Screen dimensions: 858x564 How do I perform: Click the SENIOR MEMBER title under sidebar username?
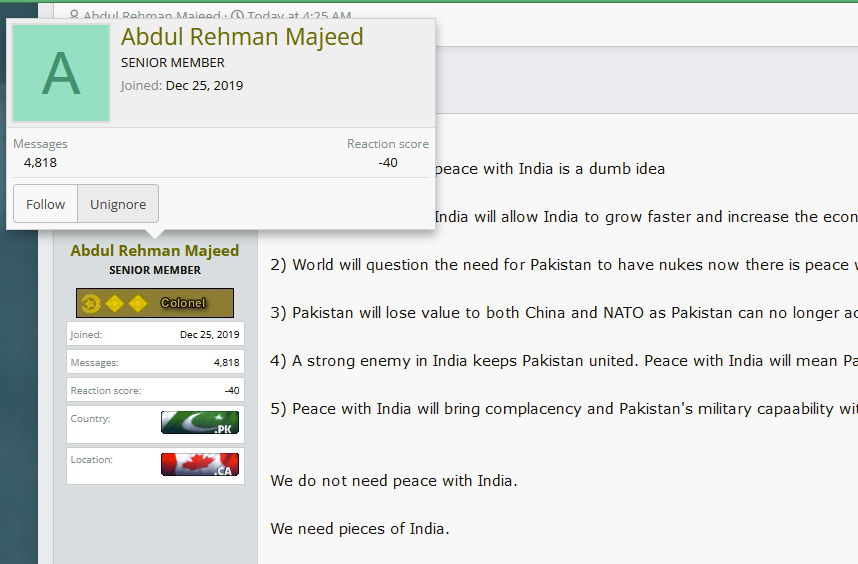(155, 270)
